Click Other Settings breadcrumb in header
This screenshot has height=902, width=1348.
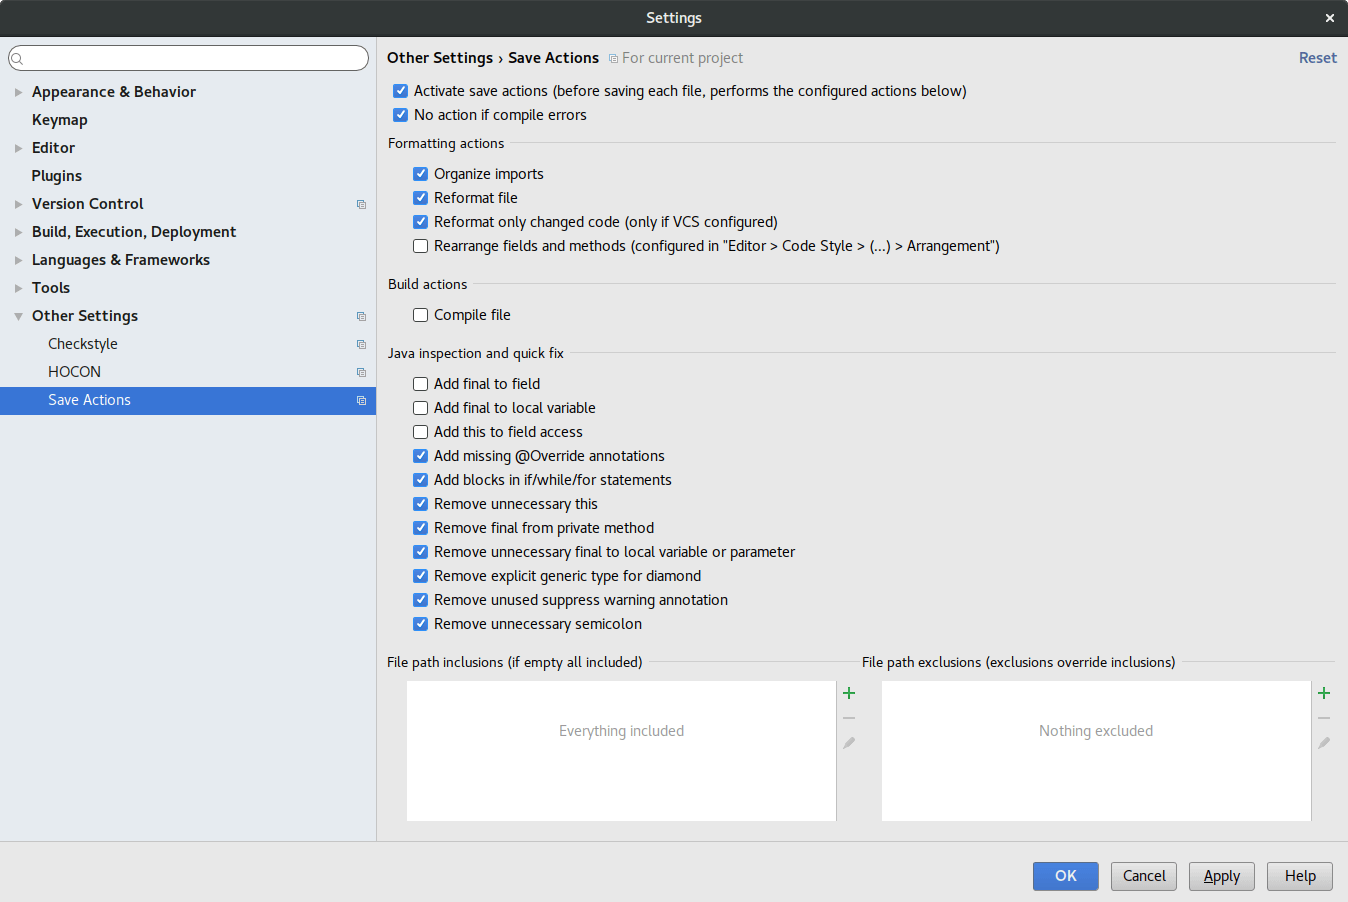click(x=440, y=58)
